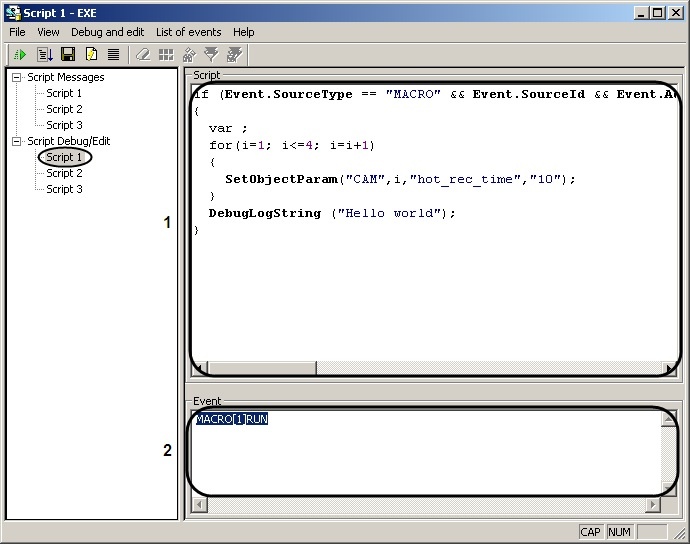The height and width of the screenshot is (544, 690).
Task: Click the Event box scroll up arrow
Action: pos(668,419)
